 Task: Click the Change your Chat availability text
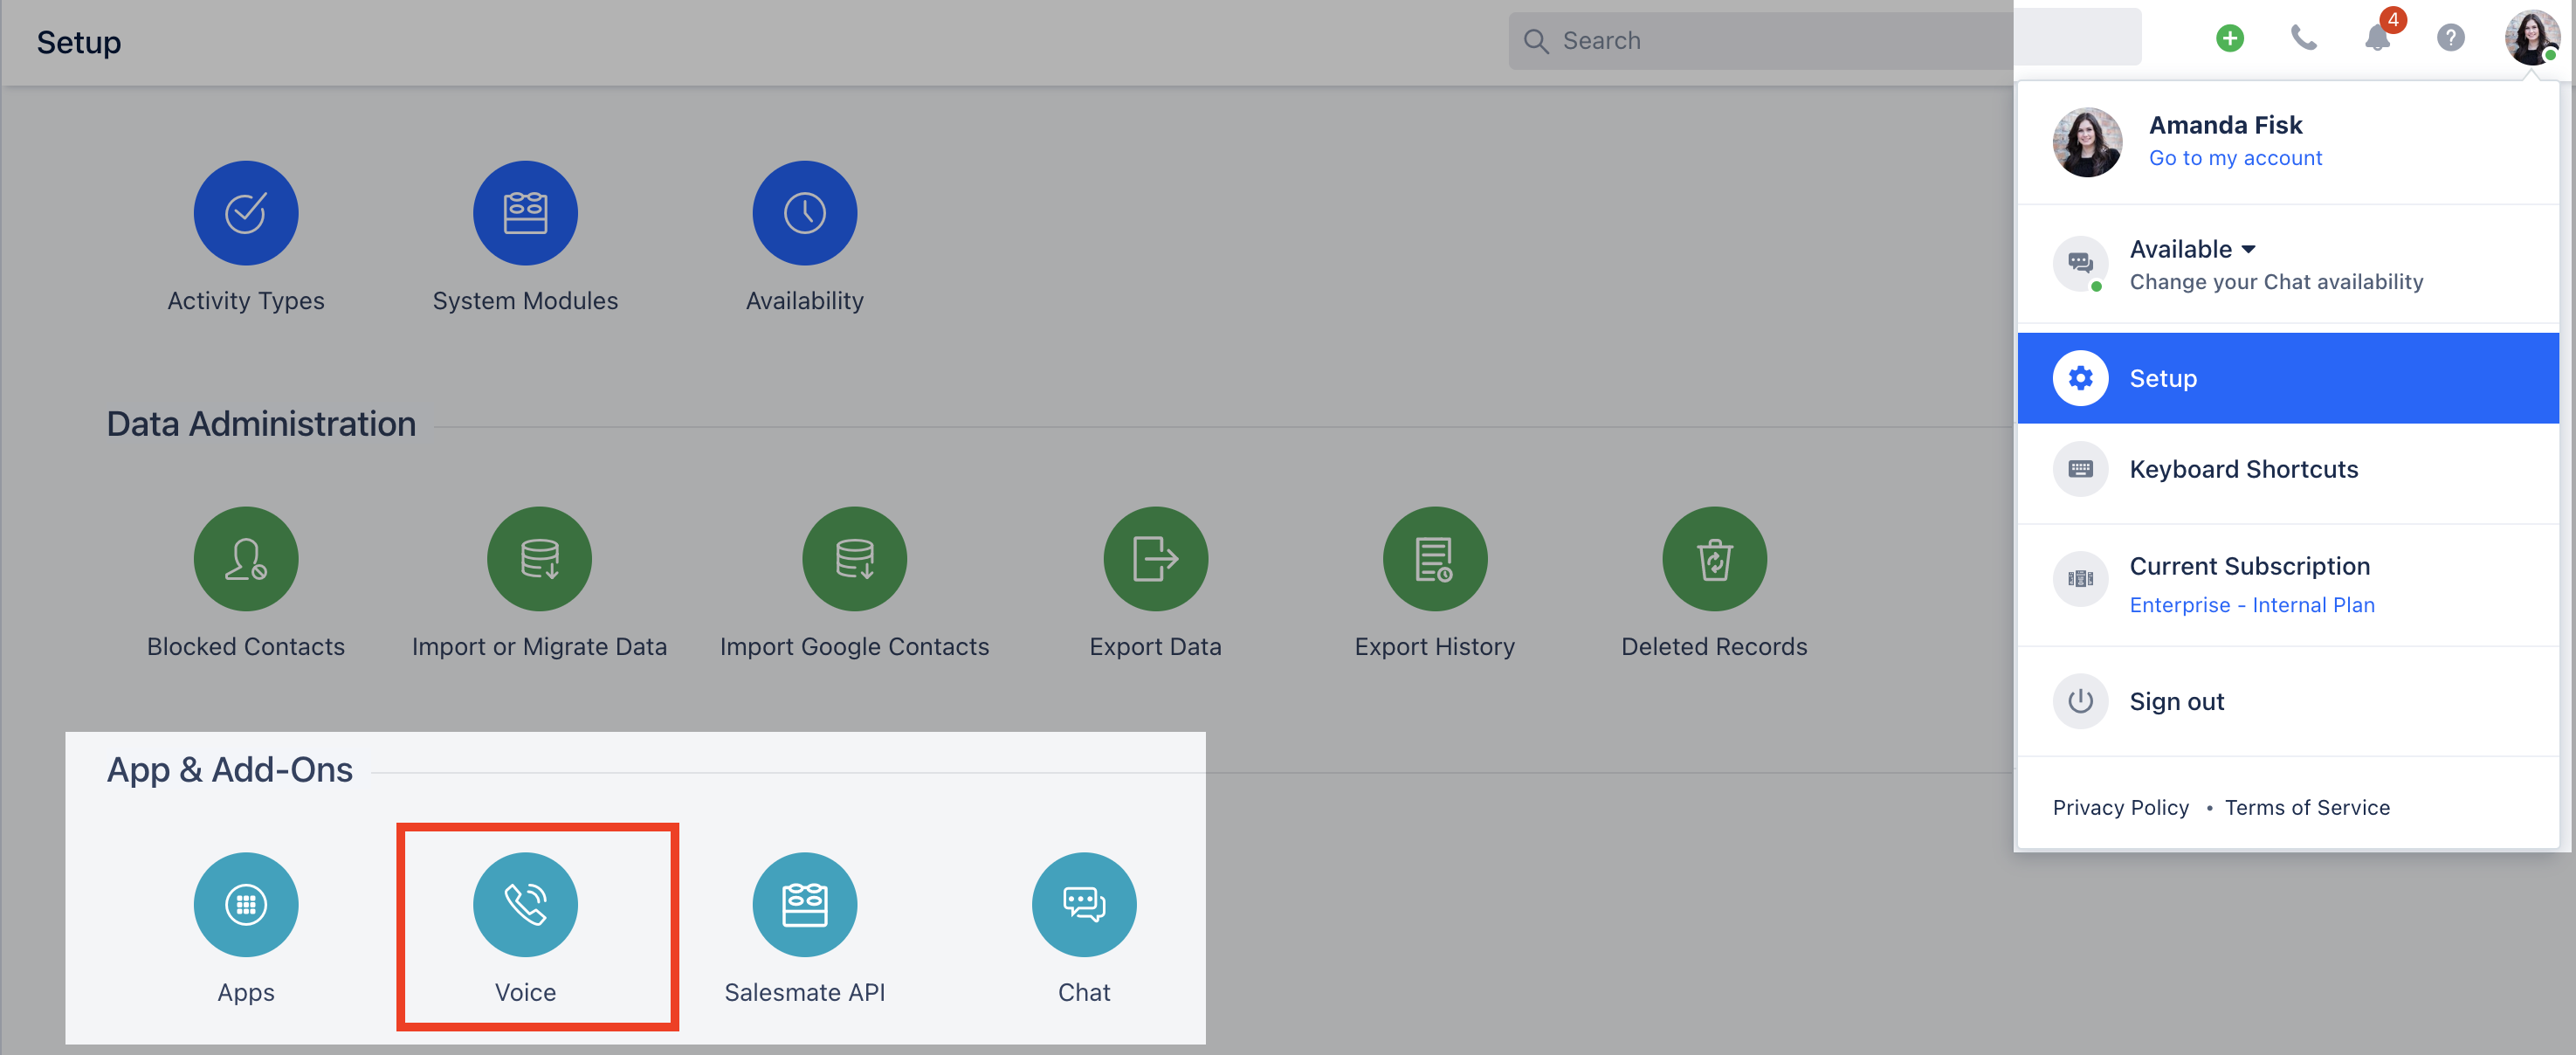[x=2276, y=282]
